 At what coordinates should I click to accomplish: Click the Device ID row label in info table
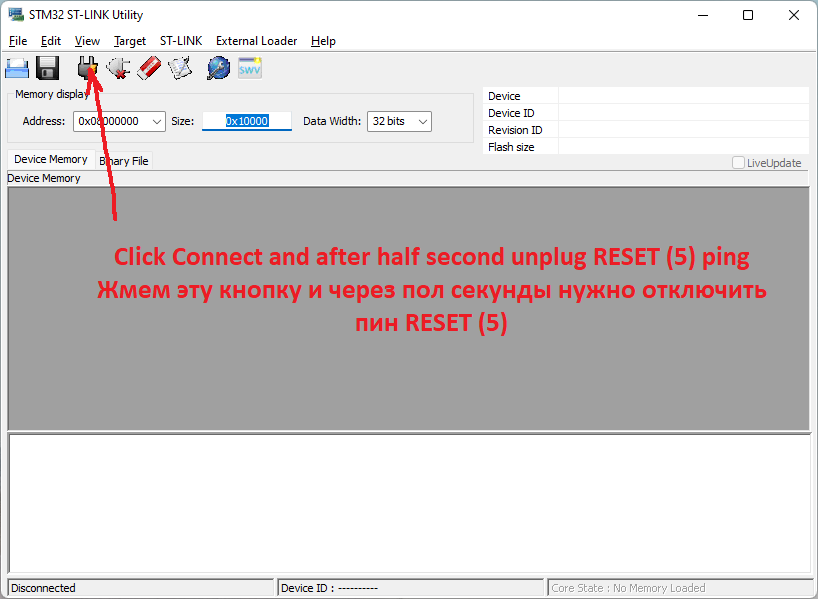(511, 113)
